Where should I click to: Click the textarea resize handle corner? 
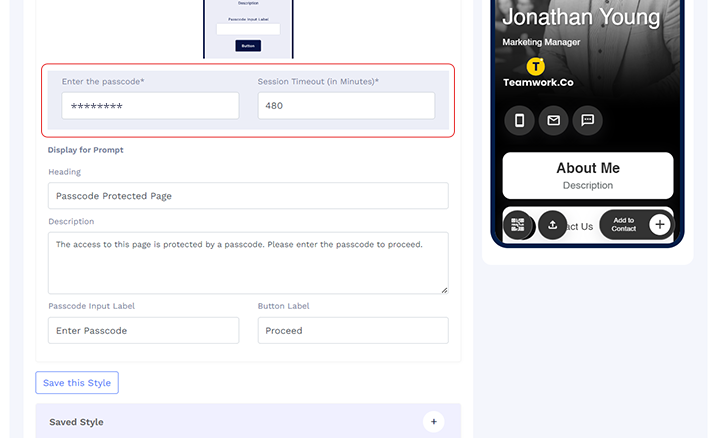(444, 290)
